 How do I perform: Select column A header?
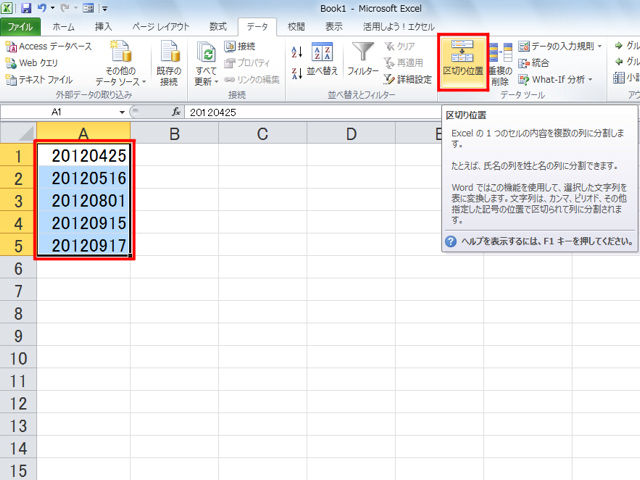[x=84, y=133]
